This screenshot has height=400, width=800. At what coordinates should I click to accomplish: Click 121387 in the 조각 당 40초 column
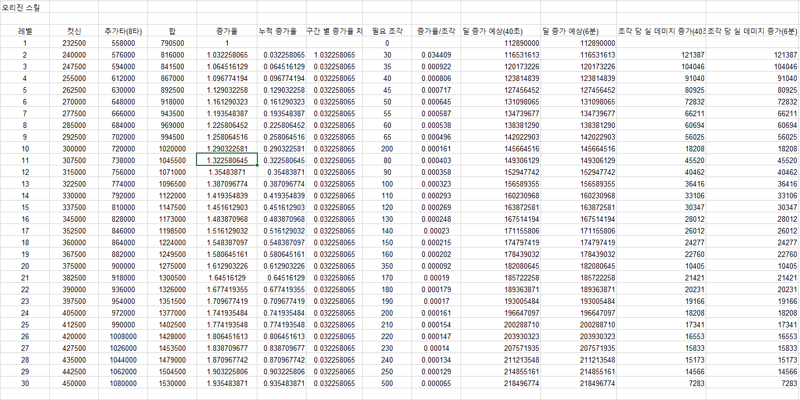point(661,55)
